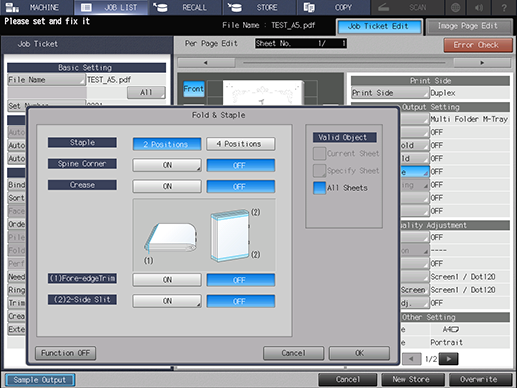Open the output tray setting showing Multi Folder M-Tray
The image size is (517, 388).
414,119
